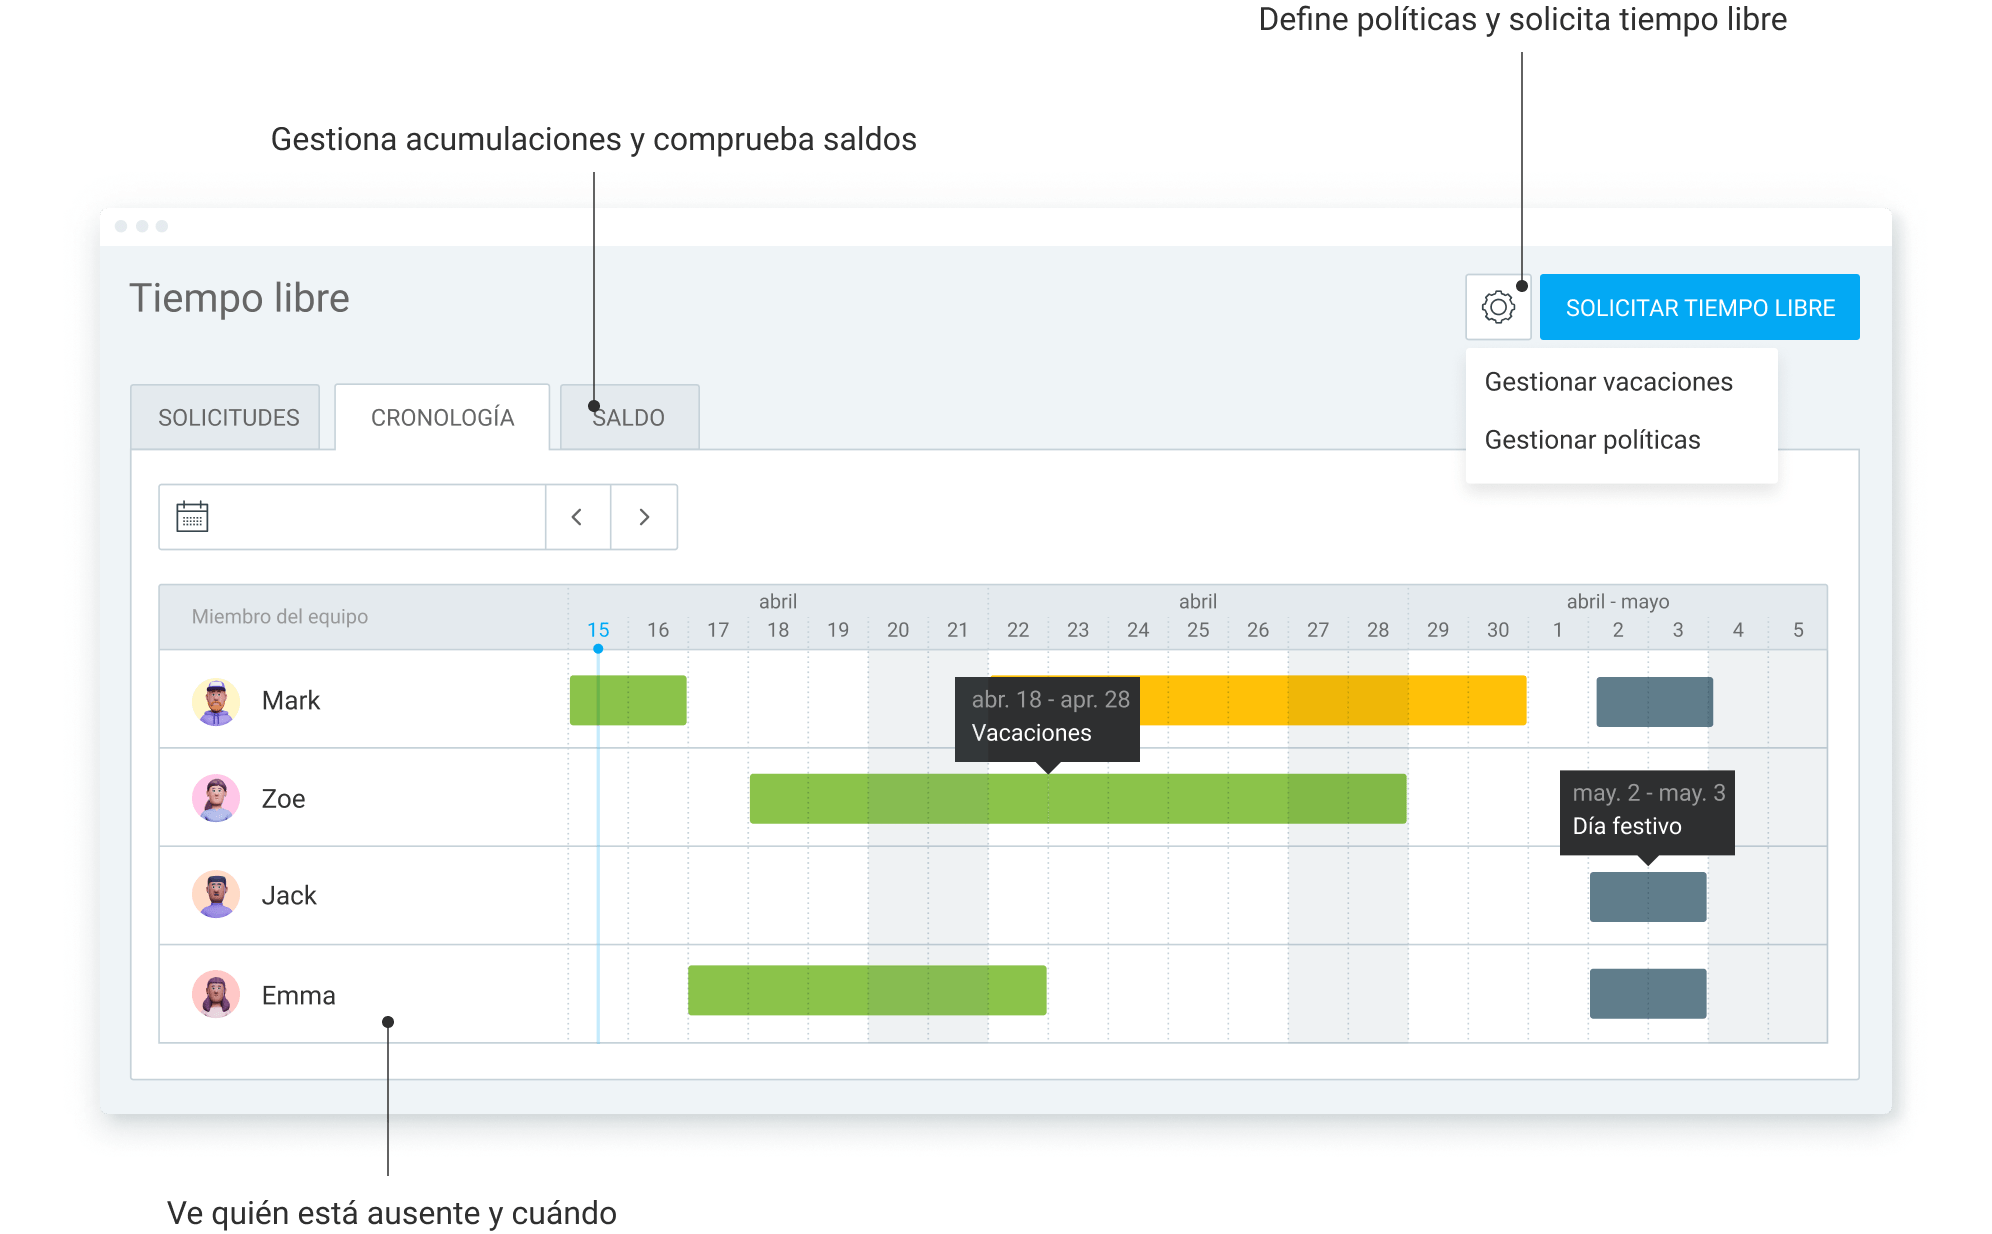The image size is (1992, 1234).
Task: Click the name Jack
Action: click(x=289, y=896)
